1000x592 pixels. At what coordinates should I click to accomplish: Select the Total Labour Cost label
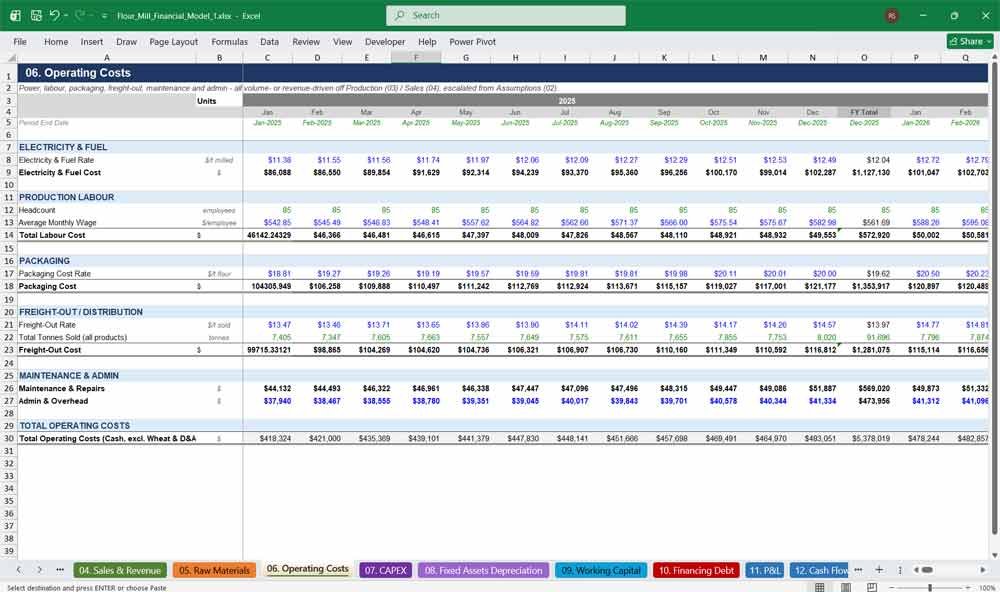click(x=52, y=235)
